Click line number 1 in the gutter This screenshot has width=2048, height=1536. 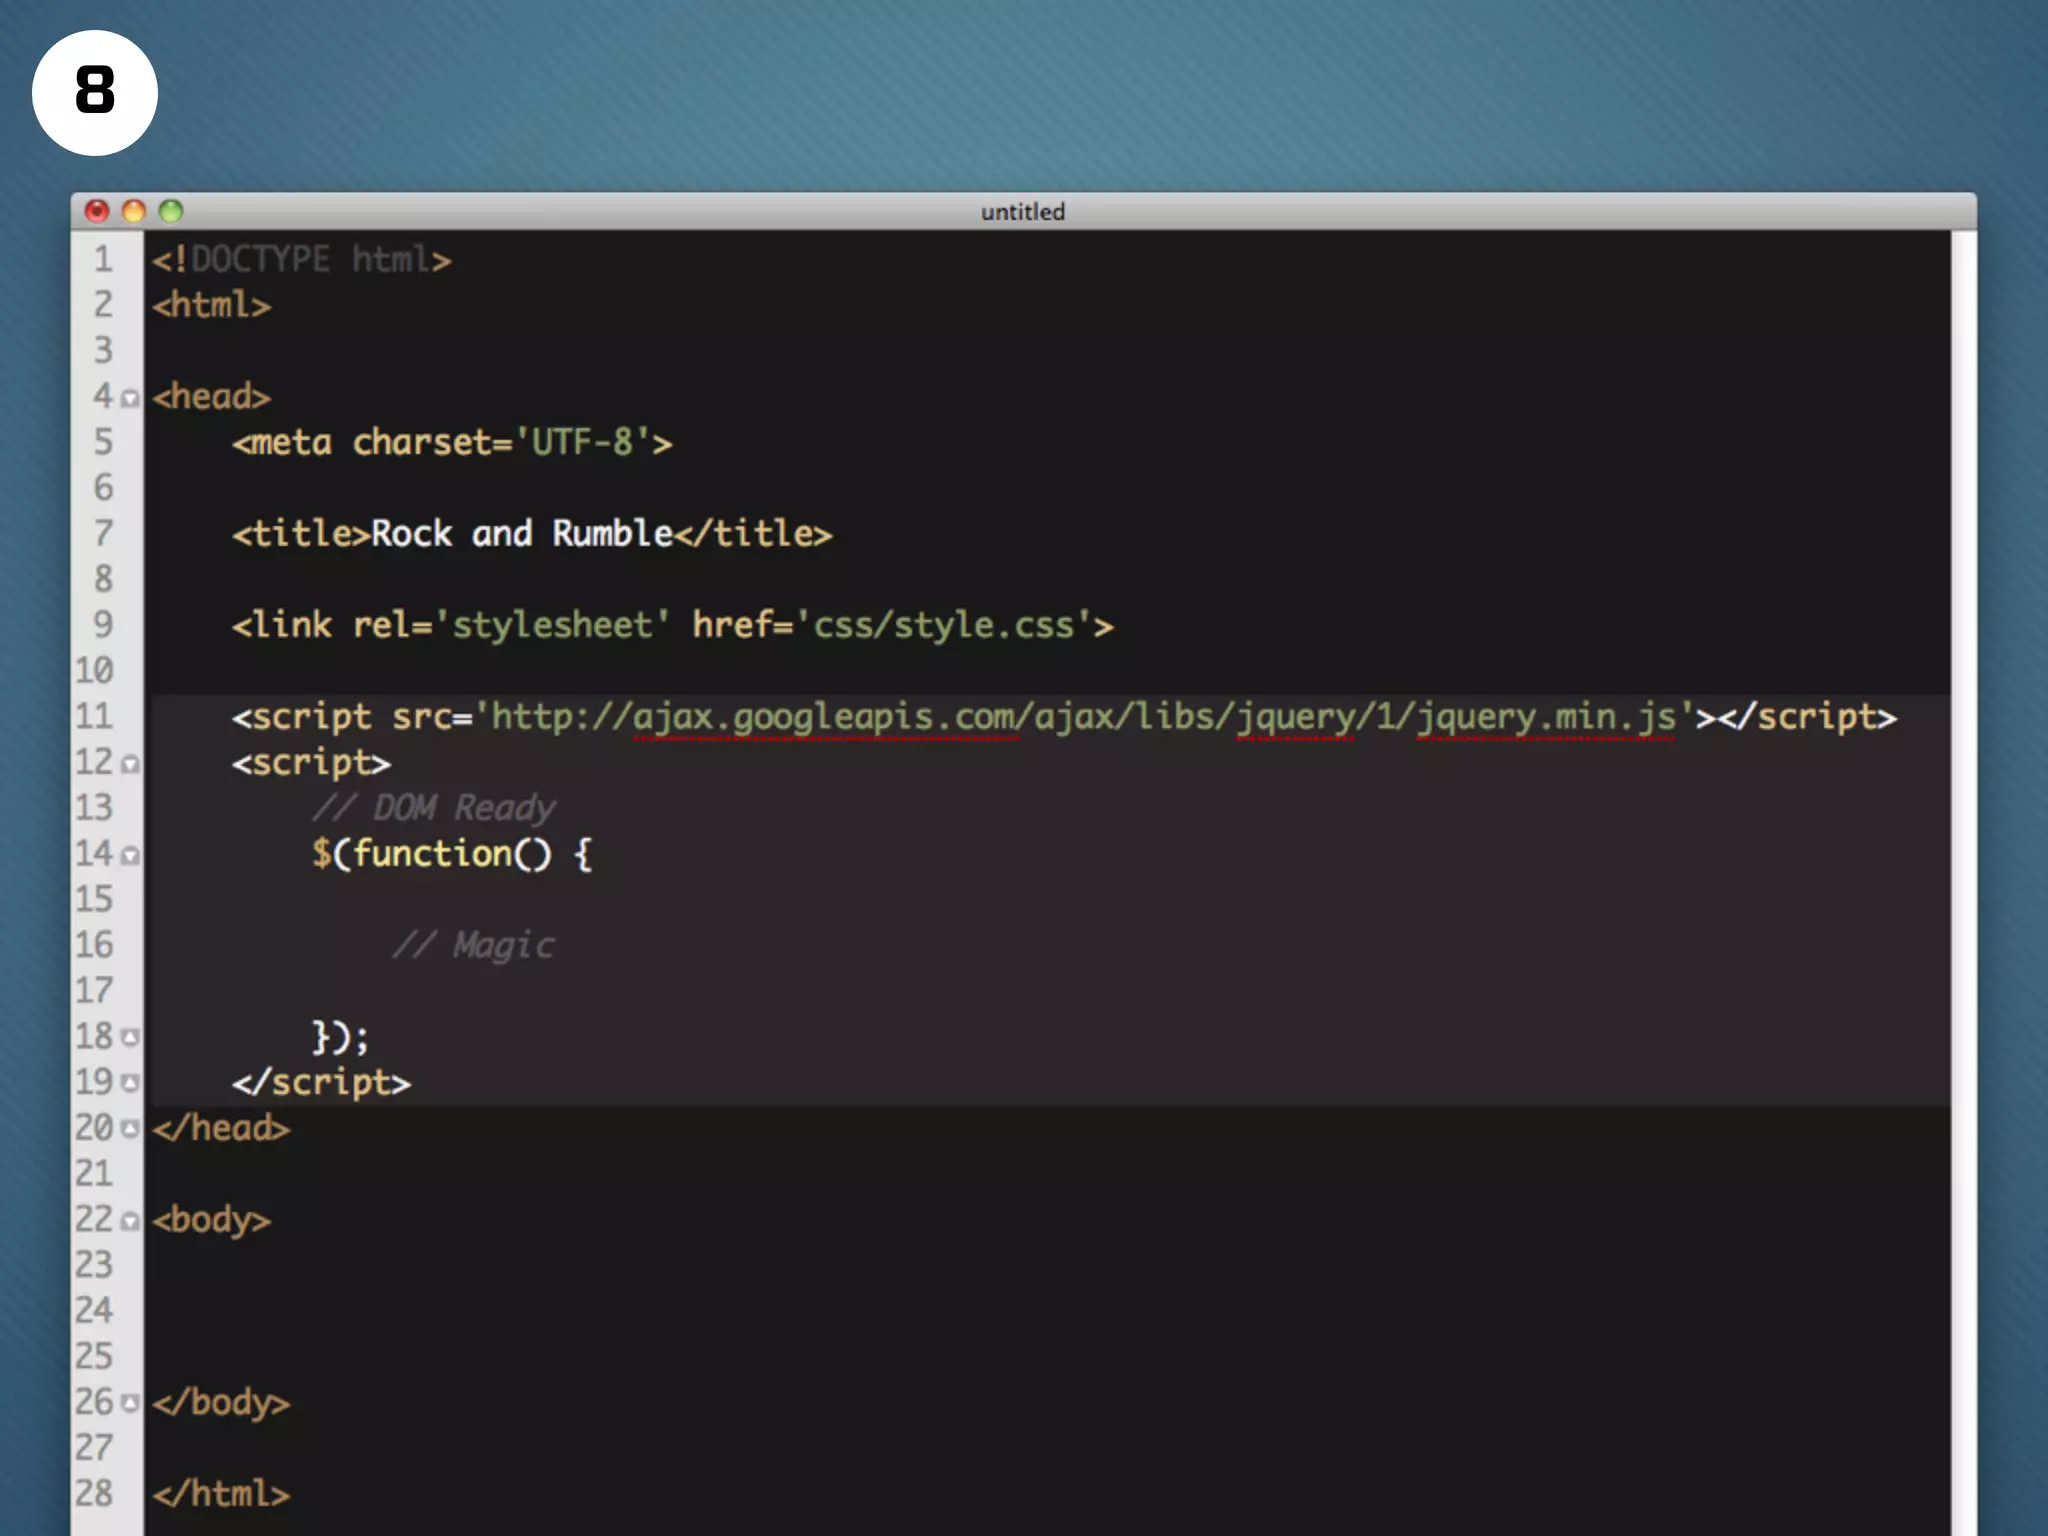pyautogui.click(x=103, y=260)
